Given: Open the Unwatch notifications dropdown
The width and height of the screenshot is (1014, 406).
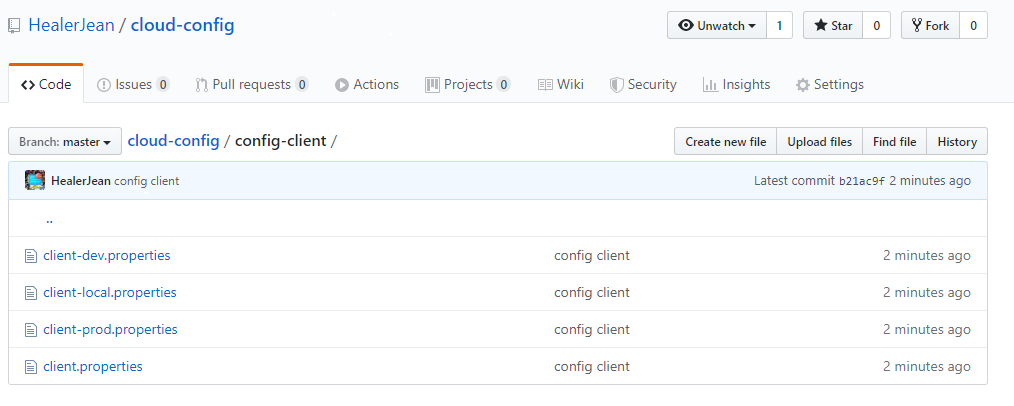Looking at the screenshot, I should pos(717,25).
